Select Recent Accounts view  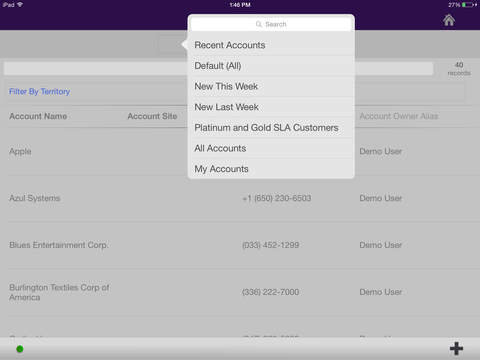tap(271, 45)
